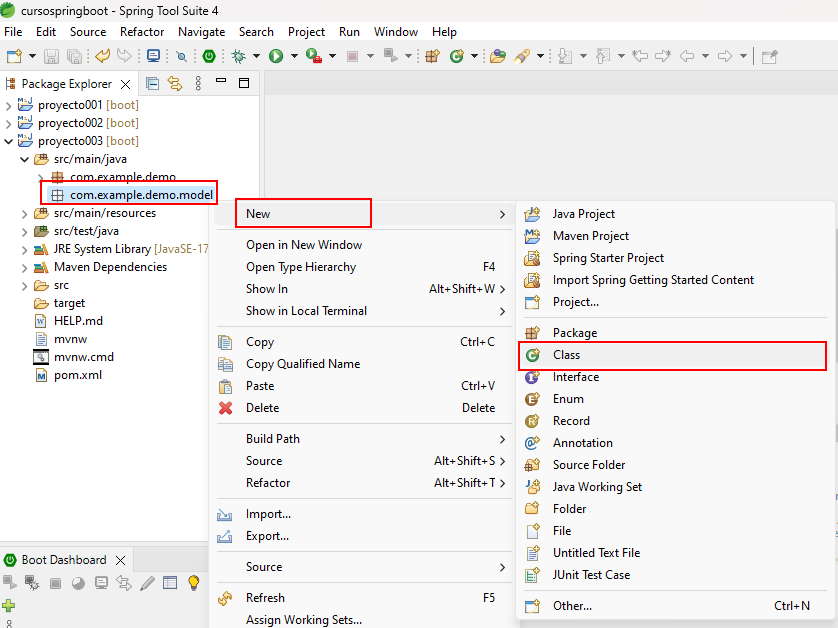Viewport: 838px width, 628px height.
Task: Open dropdown arrow next to New Java Class icon
Action: point(474,56)
